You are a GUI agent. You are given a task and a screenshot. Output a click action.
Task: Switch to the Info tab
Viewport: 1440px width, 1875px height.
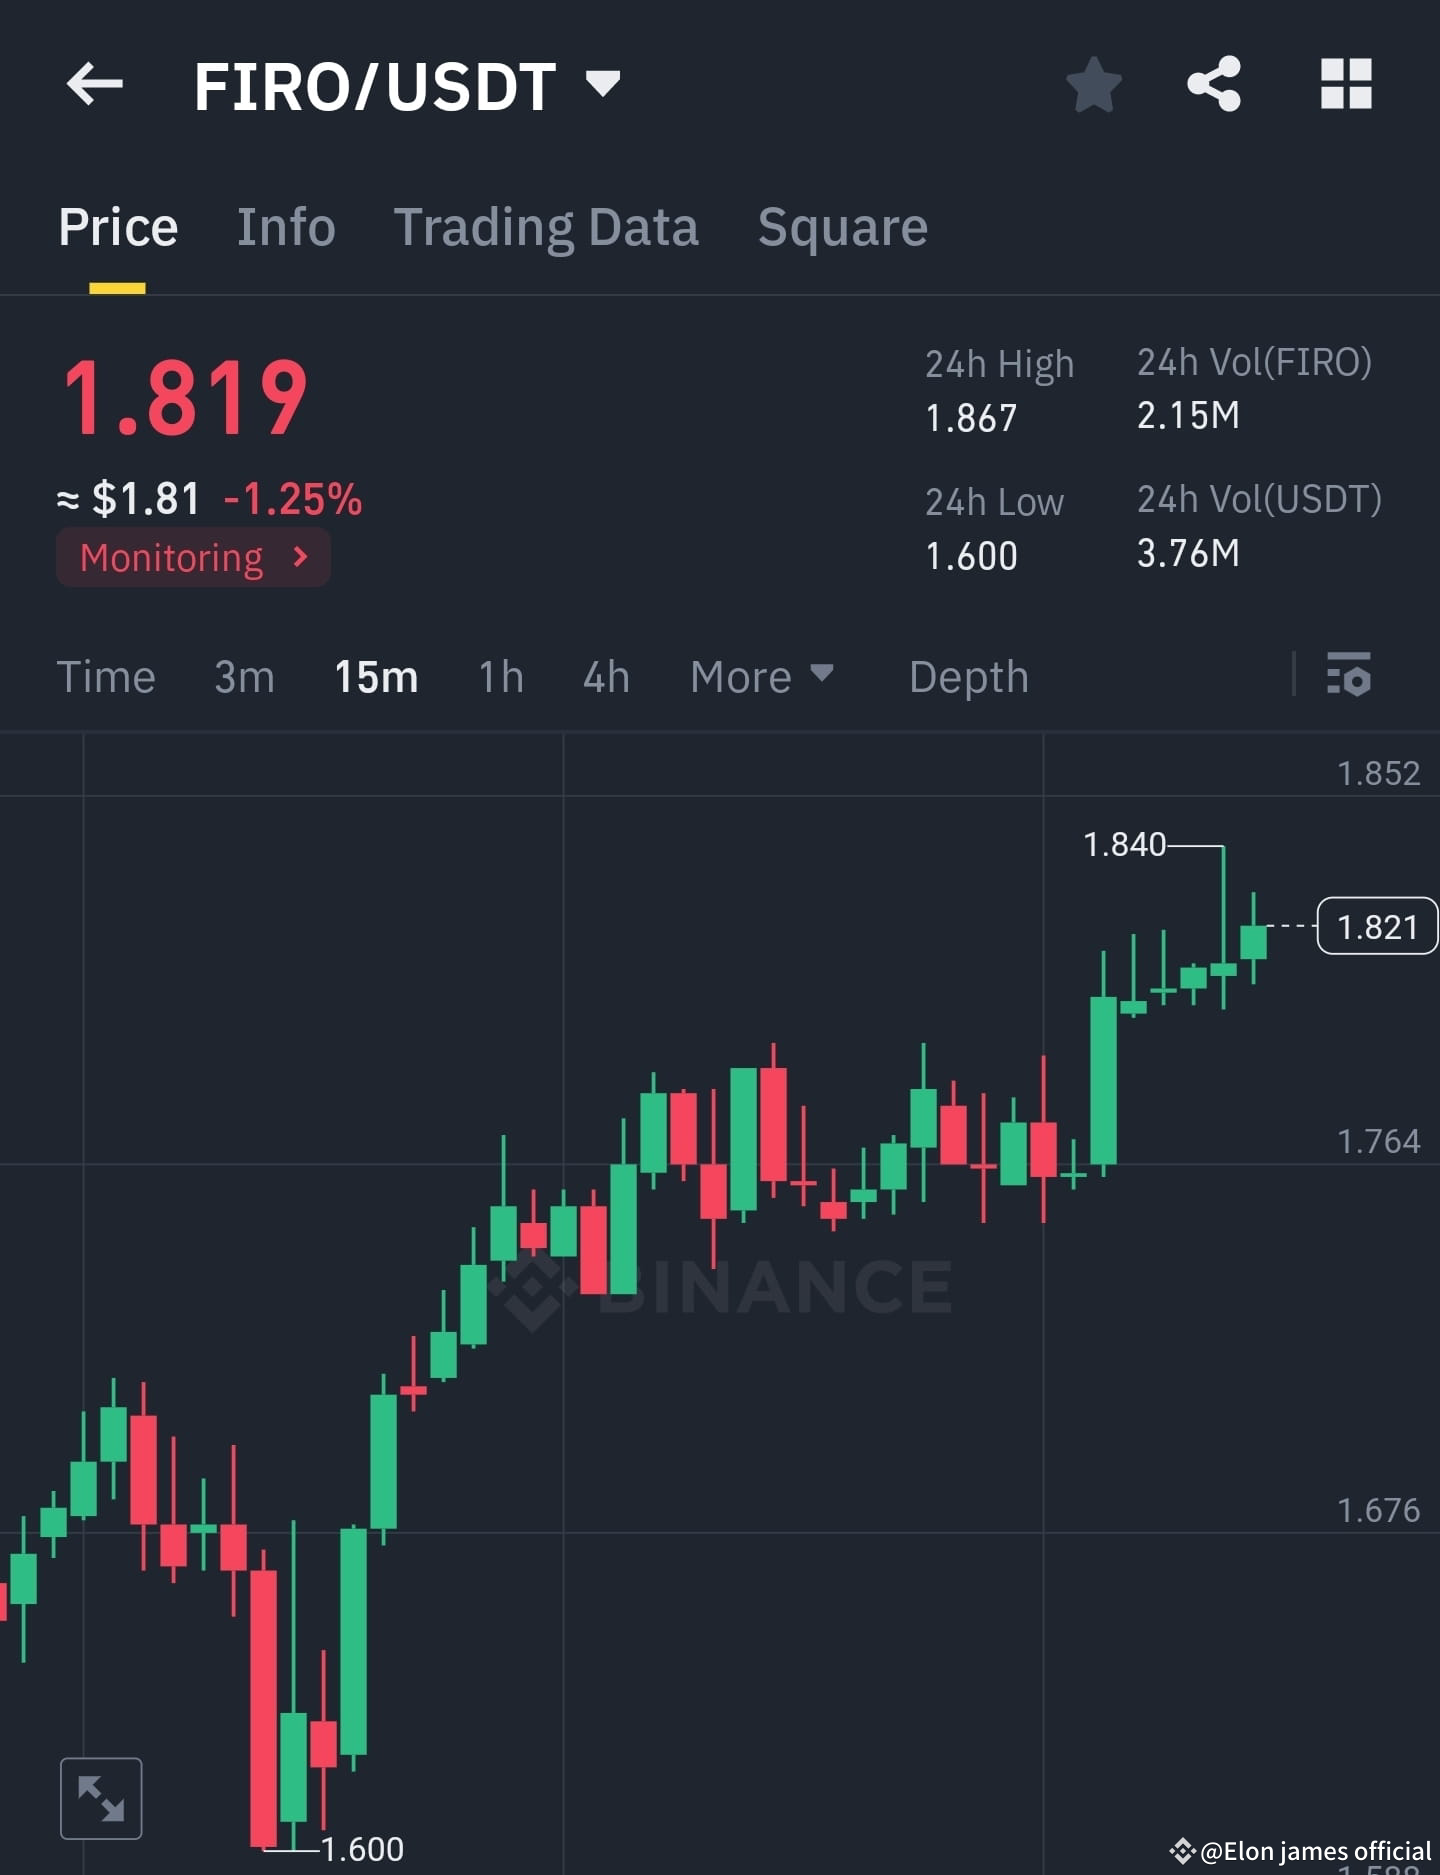pyautogui.click(x=286, y=227)
